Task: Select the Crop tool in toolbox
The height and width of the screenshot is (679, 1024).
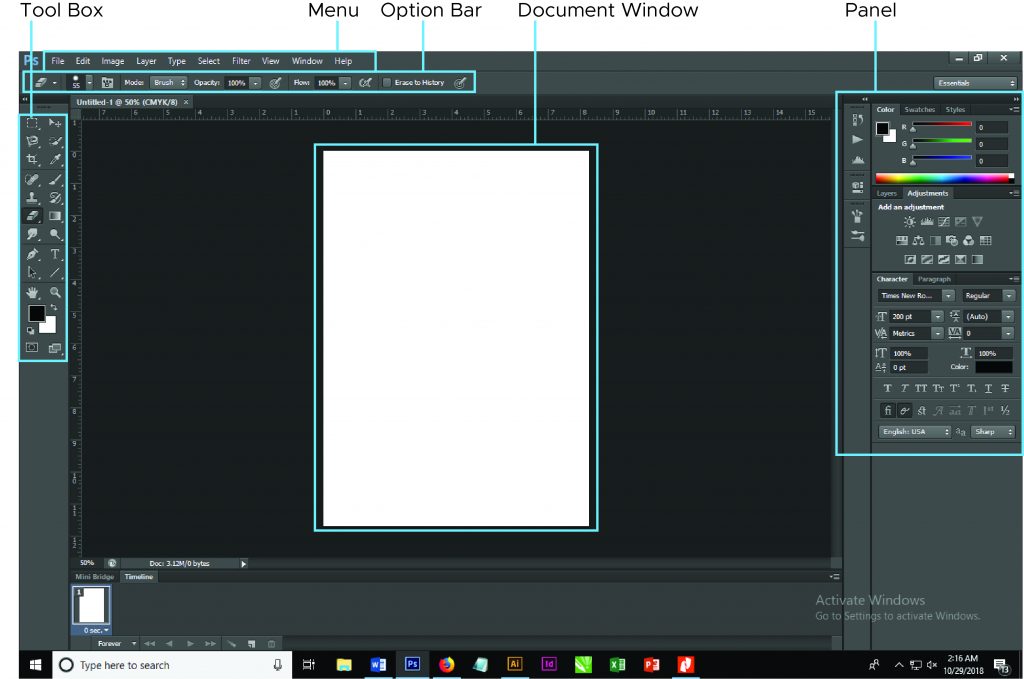Action: pyautogui.click(x=32, y=160)
